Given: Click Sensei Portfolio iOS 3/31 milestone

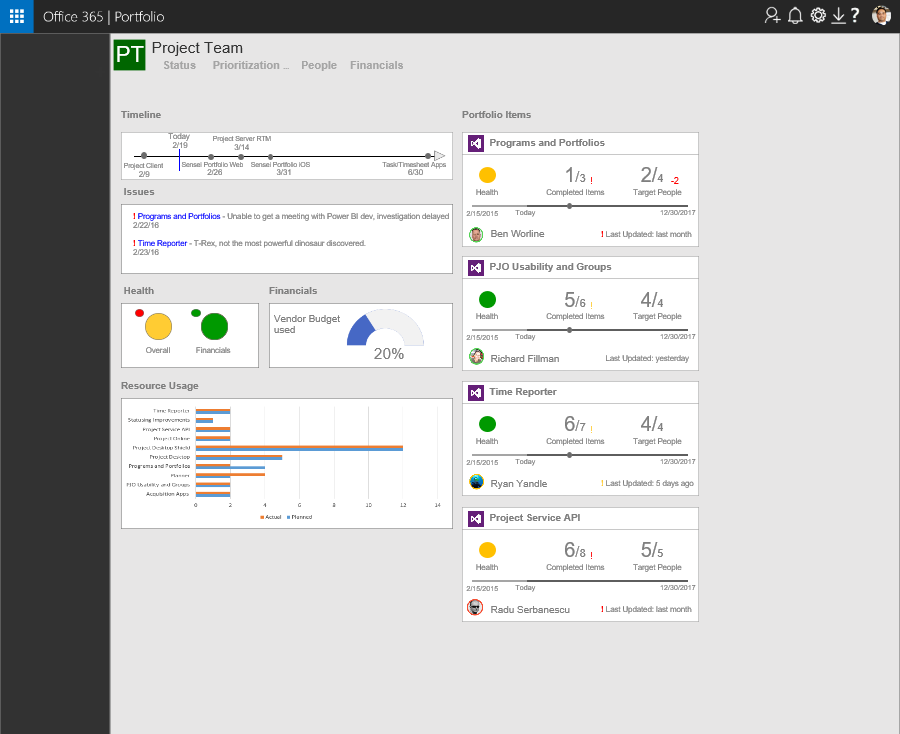Looking at the screenshot, I should coord(270,157).
